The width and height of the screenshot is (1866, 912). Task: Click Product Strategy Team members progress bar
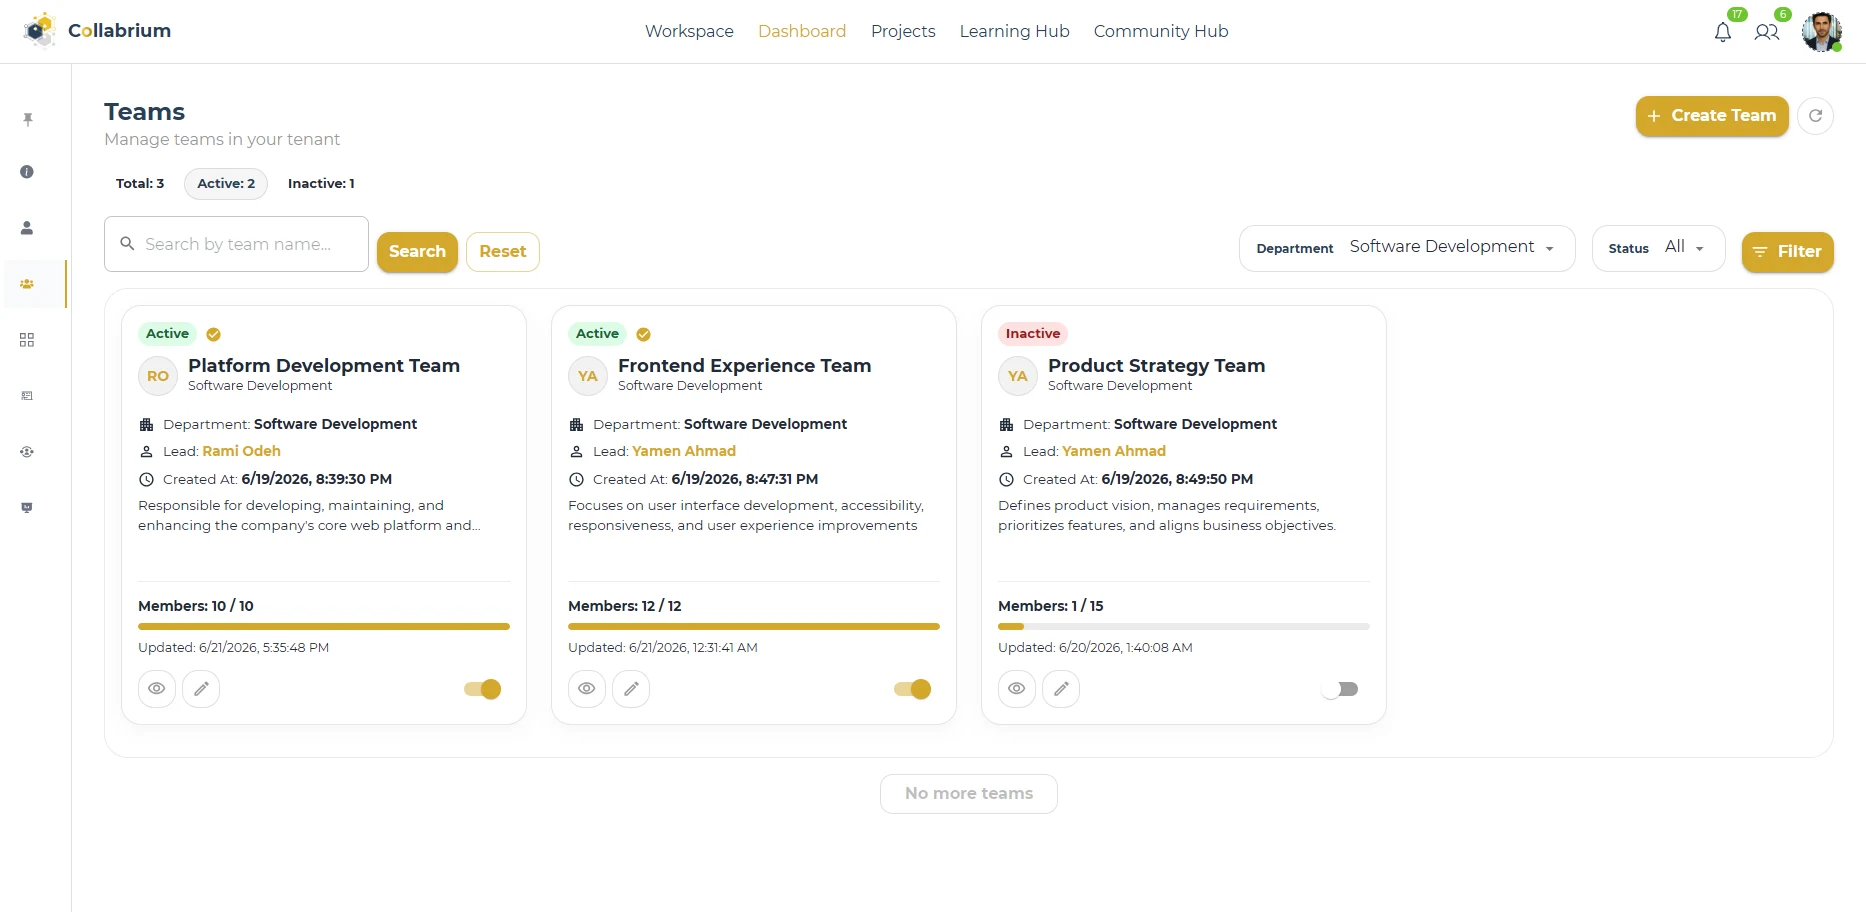click(x=1184, y=627)
